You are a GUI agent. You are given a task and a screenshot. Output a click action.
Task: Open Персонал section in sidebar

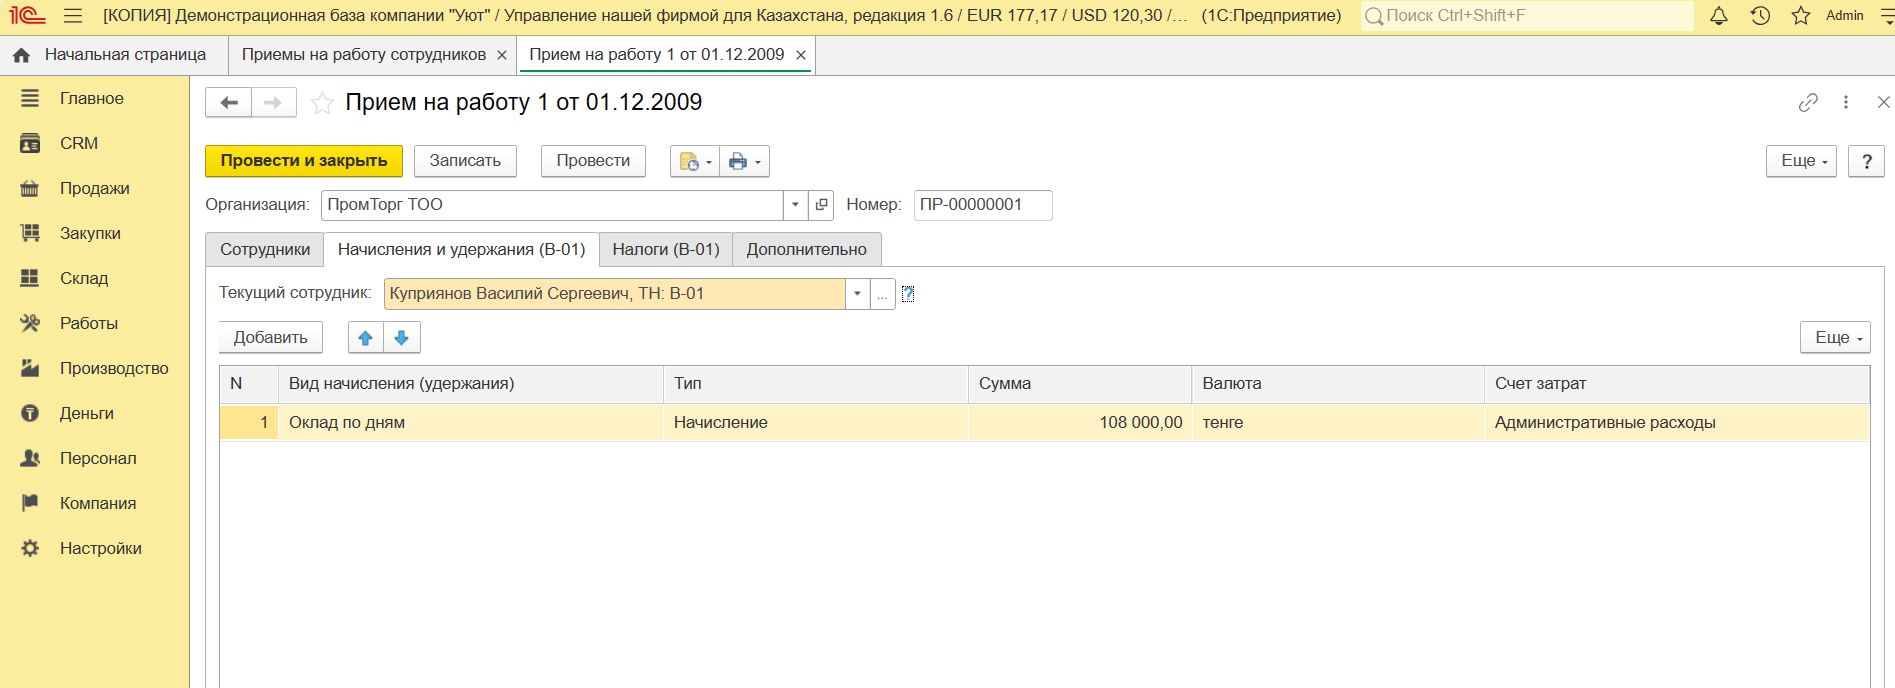[x=97, y=458]
